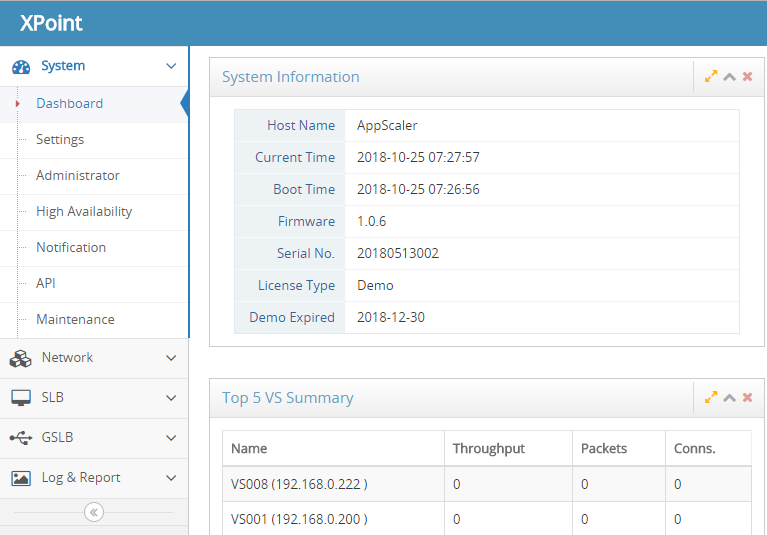
Task: Open the High Availability page
Action: click(x=84, y=212)
